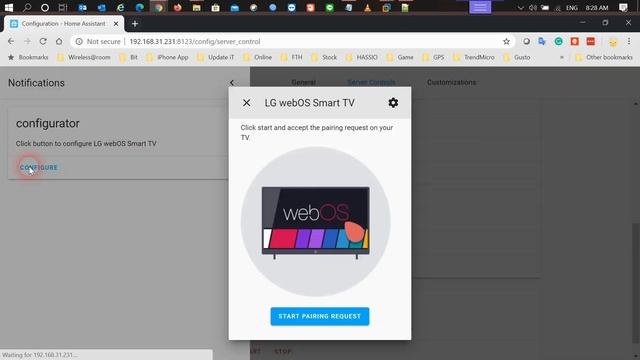640x360 pixels.
Task: Open the TrendMicro bookmark folder
Action: click(474, 57)
